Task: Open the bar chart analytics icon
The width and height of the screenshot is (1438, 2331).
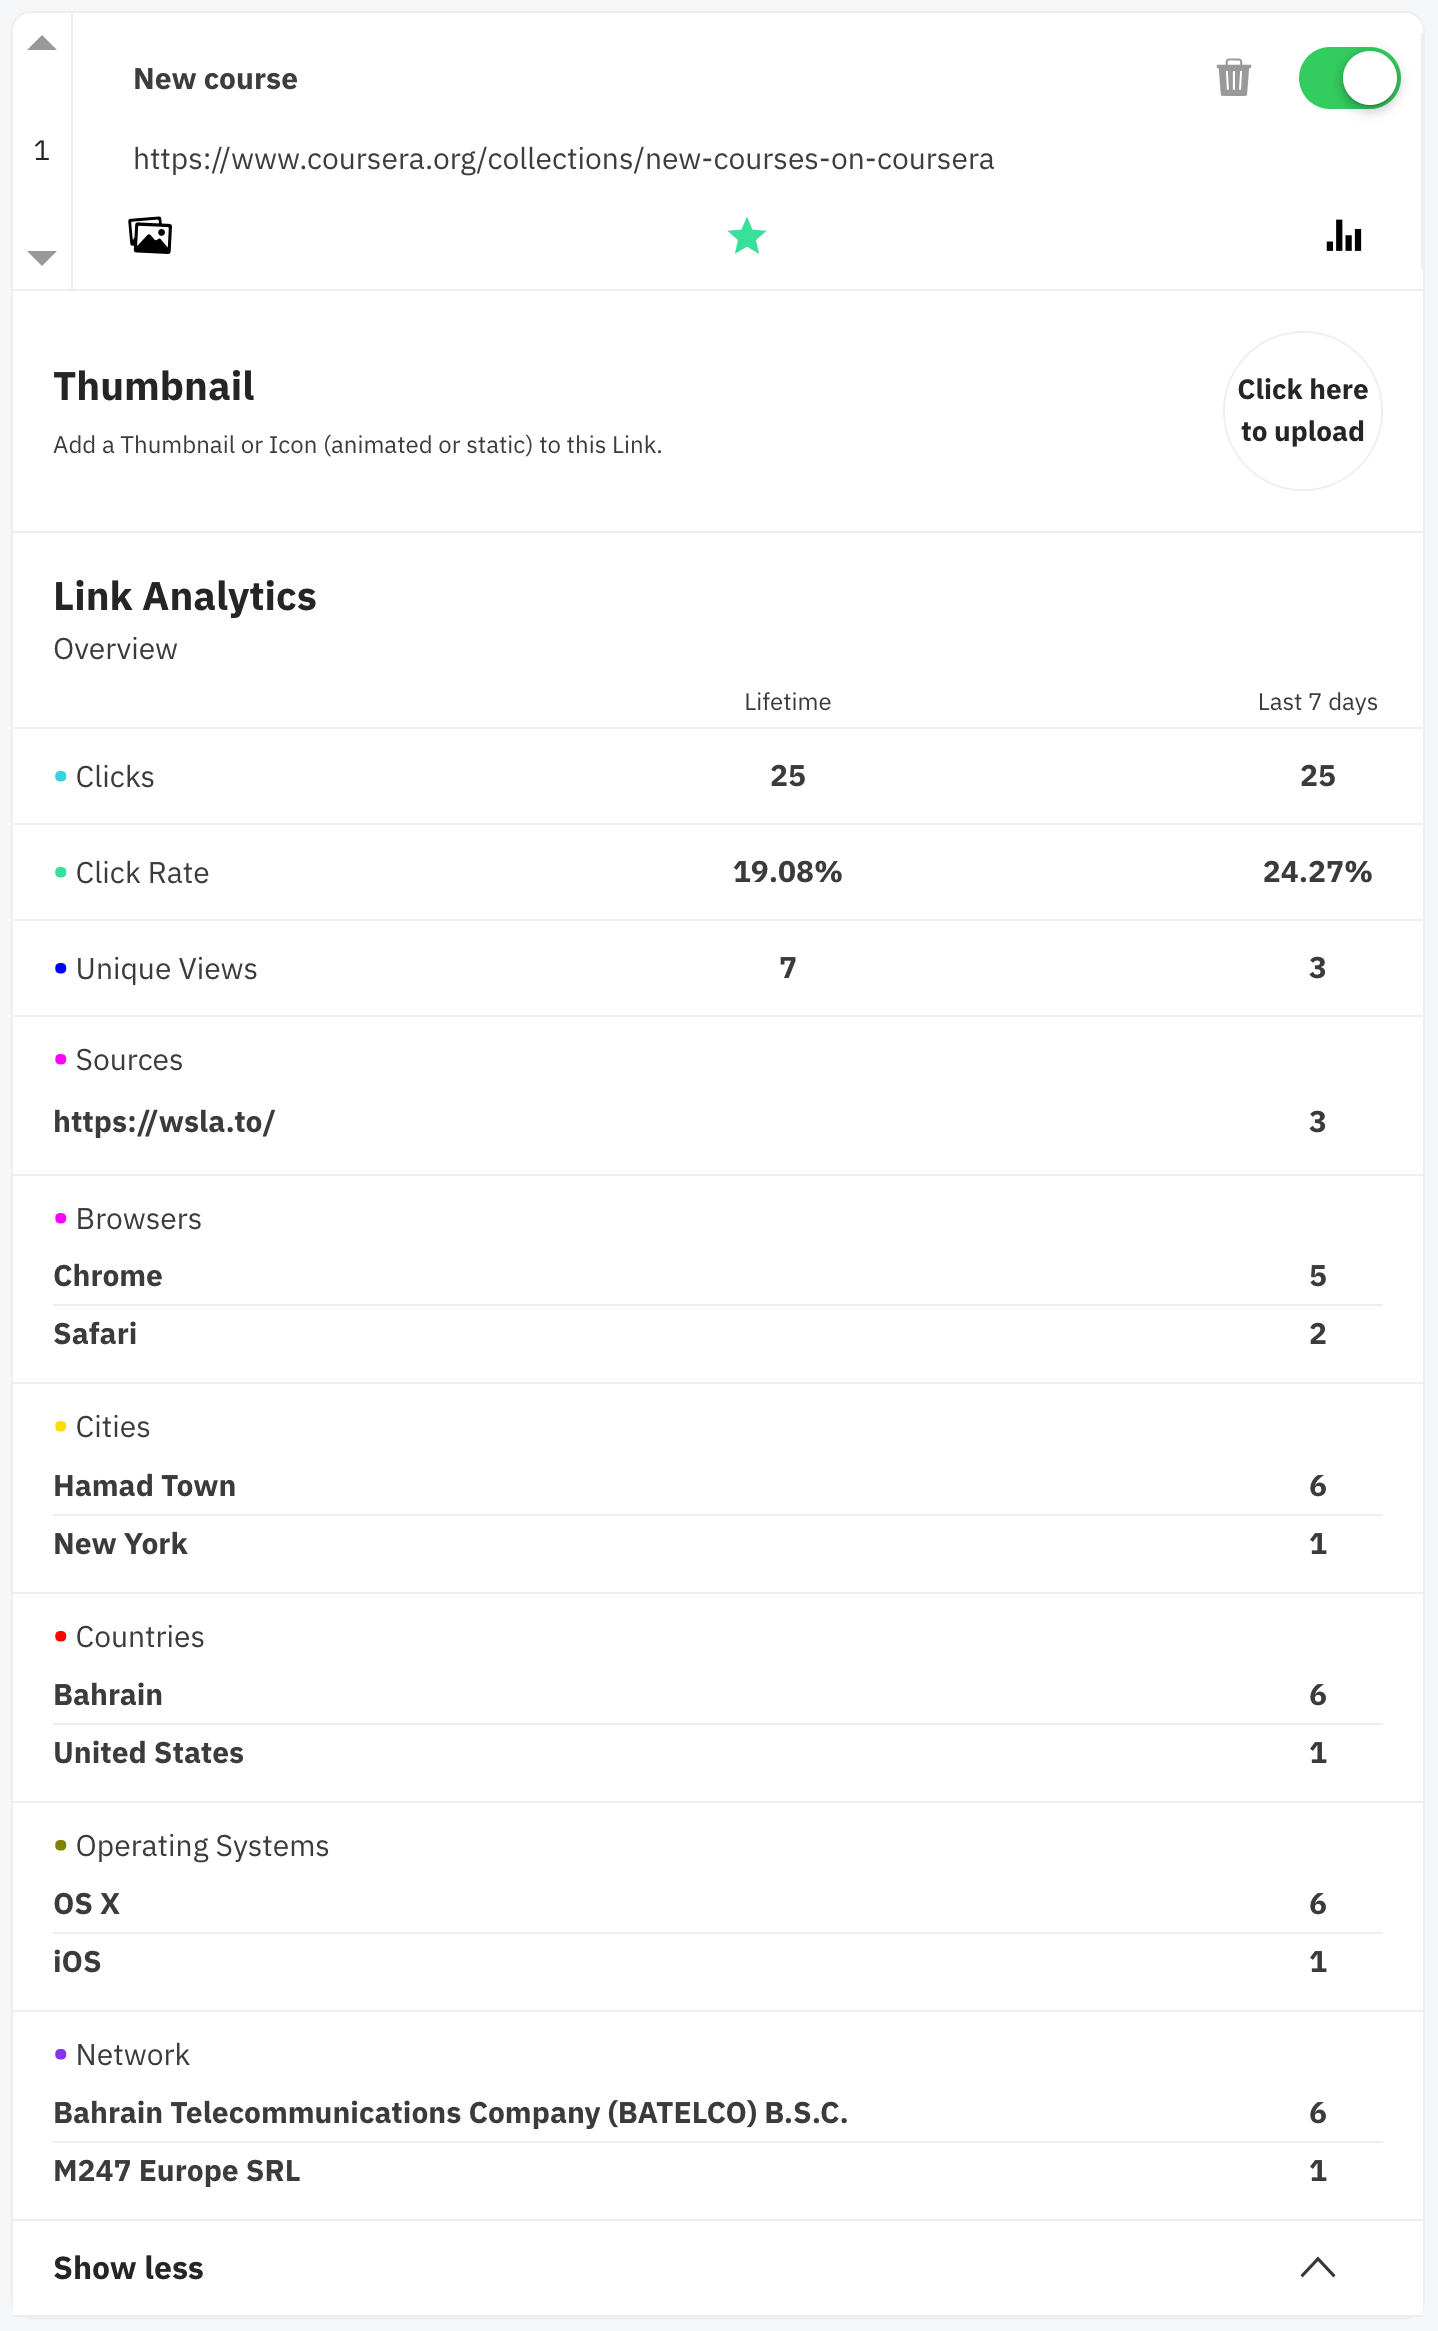Action: pyautogui.click(x=1343, y=236)
